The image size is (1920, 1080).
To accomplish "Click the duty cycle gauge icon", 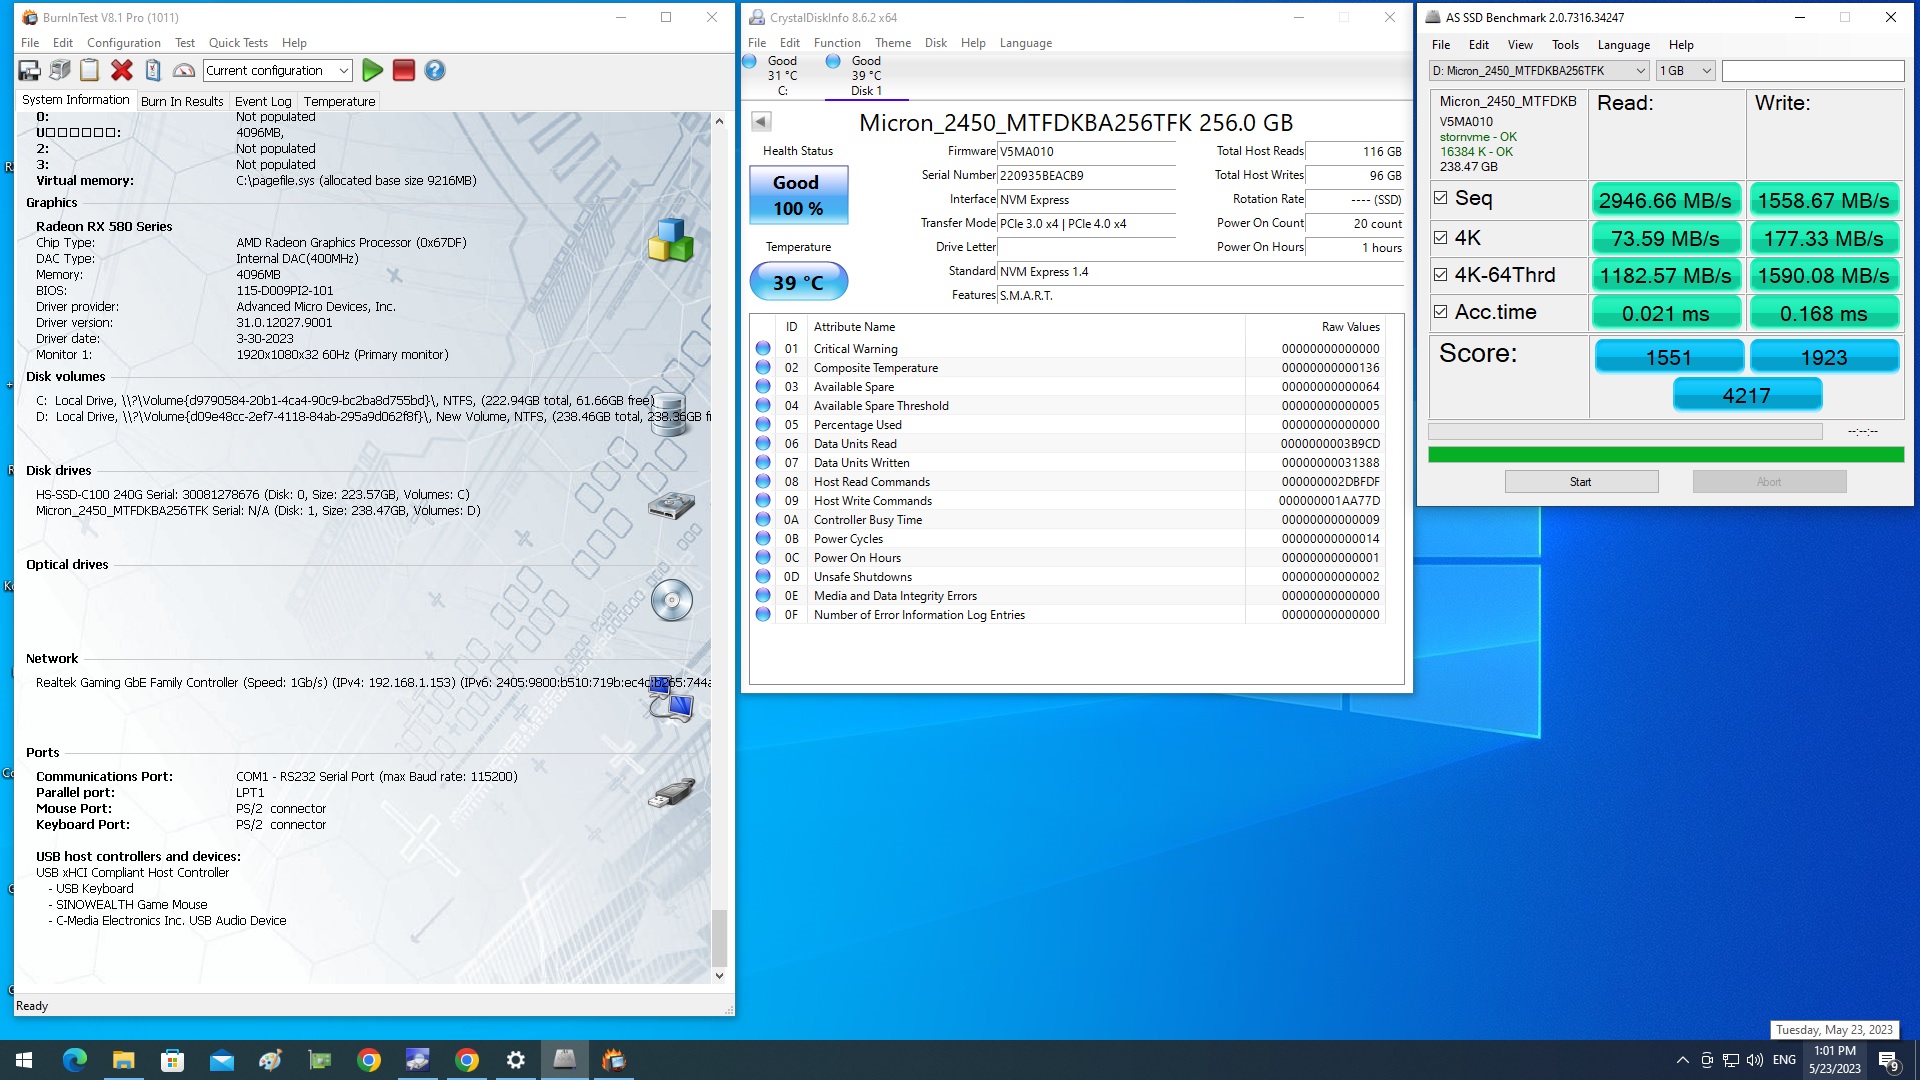I will pos(184,70).
